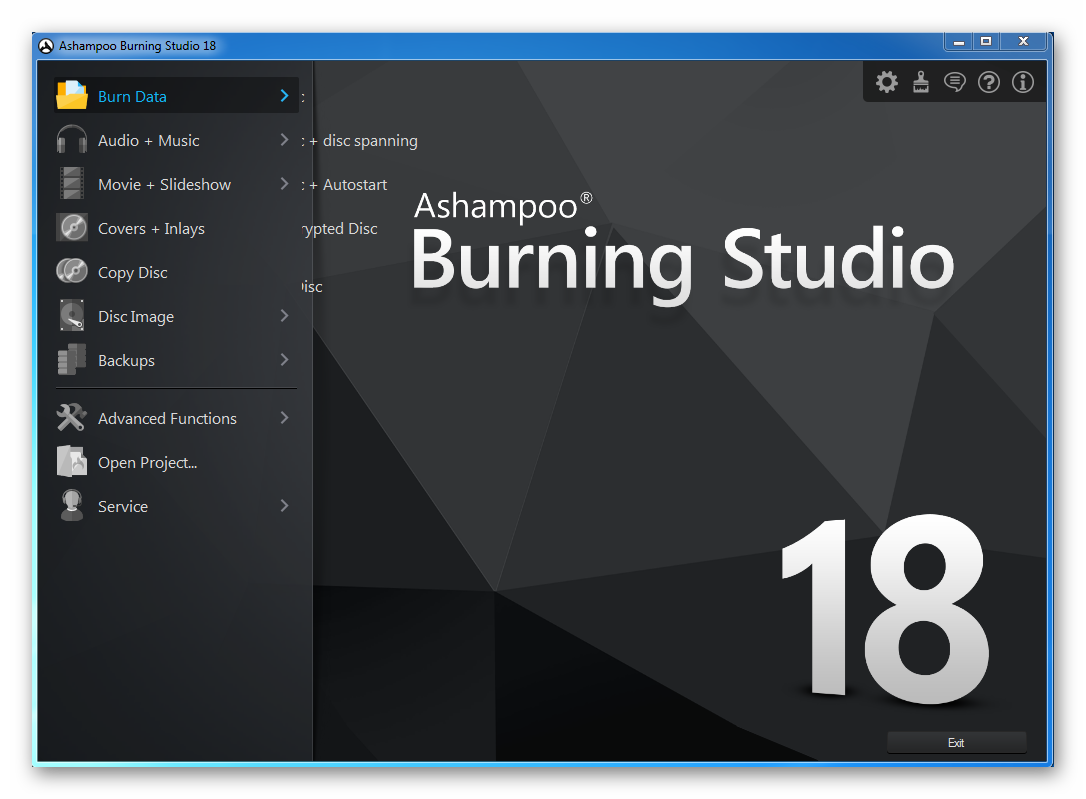This screenshot has height=799, width=1086.
Task: Choose the Movie + Slideshow menu entry
Action: [x=176, y=183]
